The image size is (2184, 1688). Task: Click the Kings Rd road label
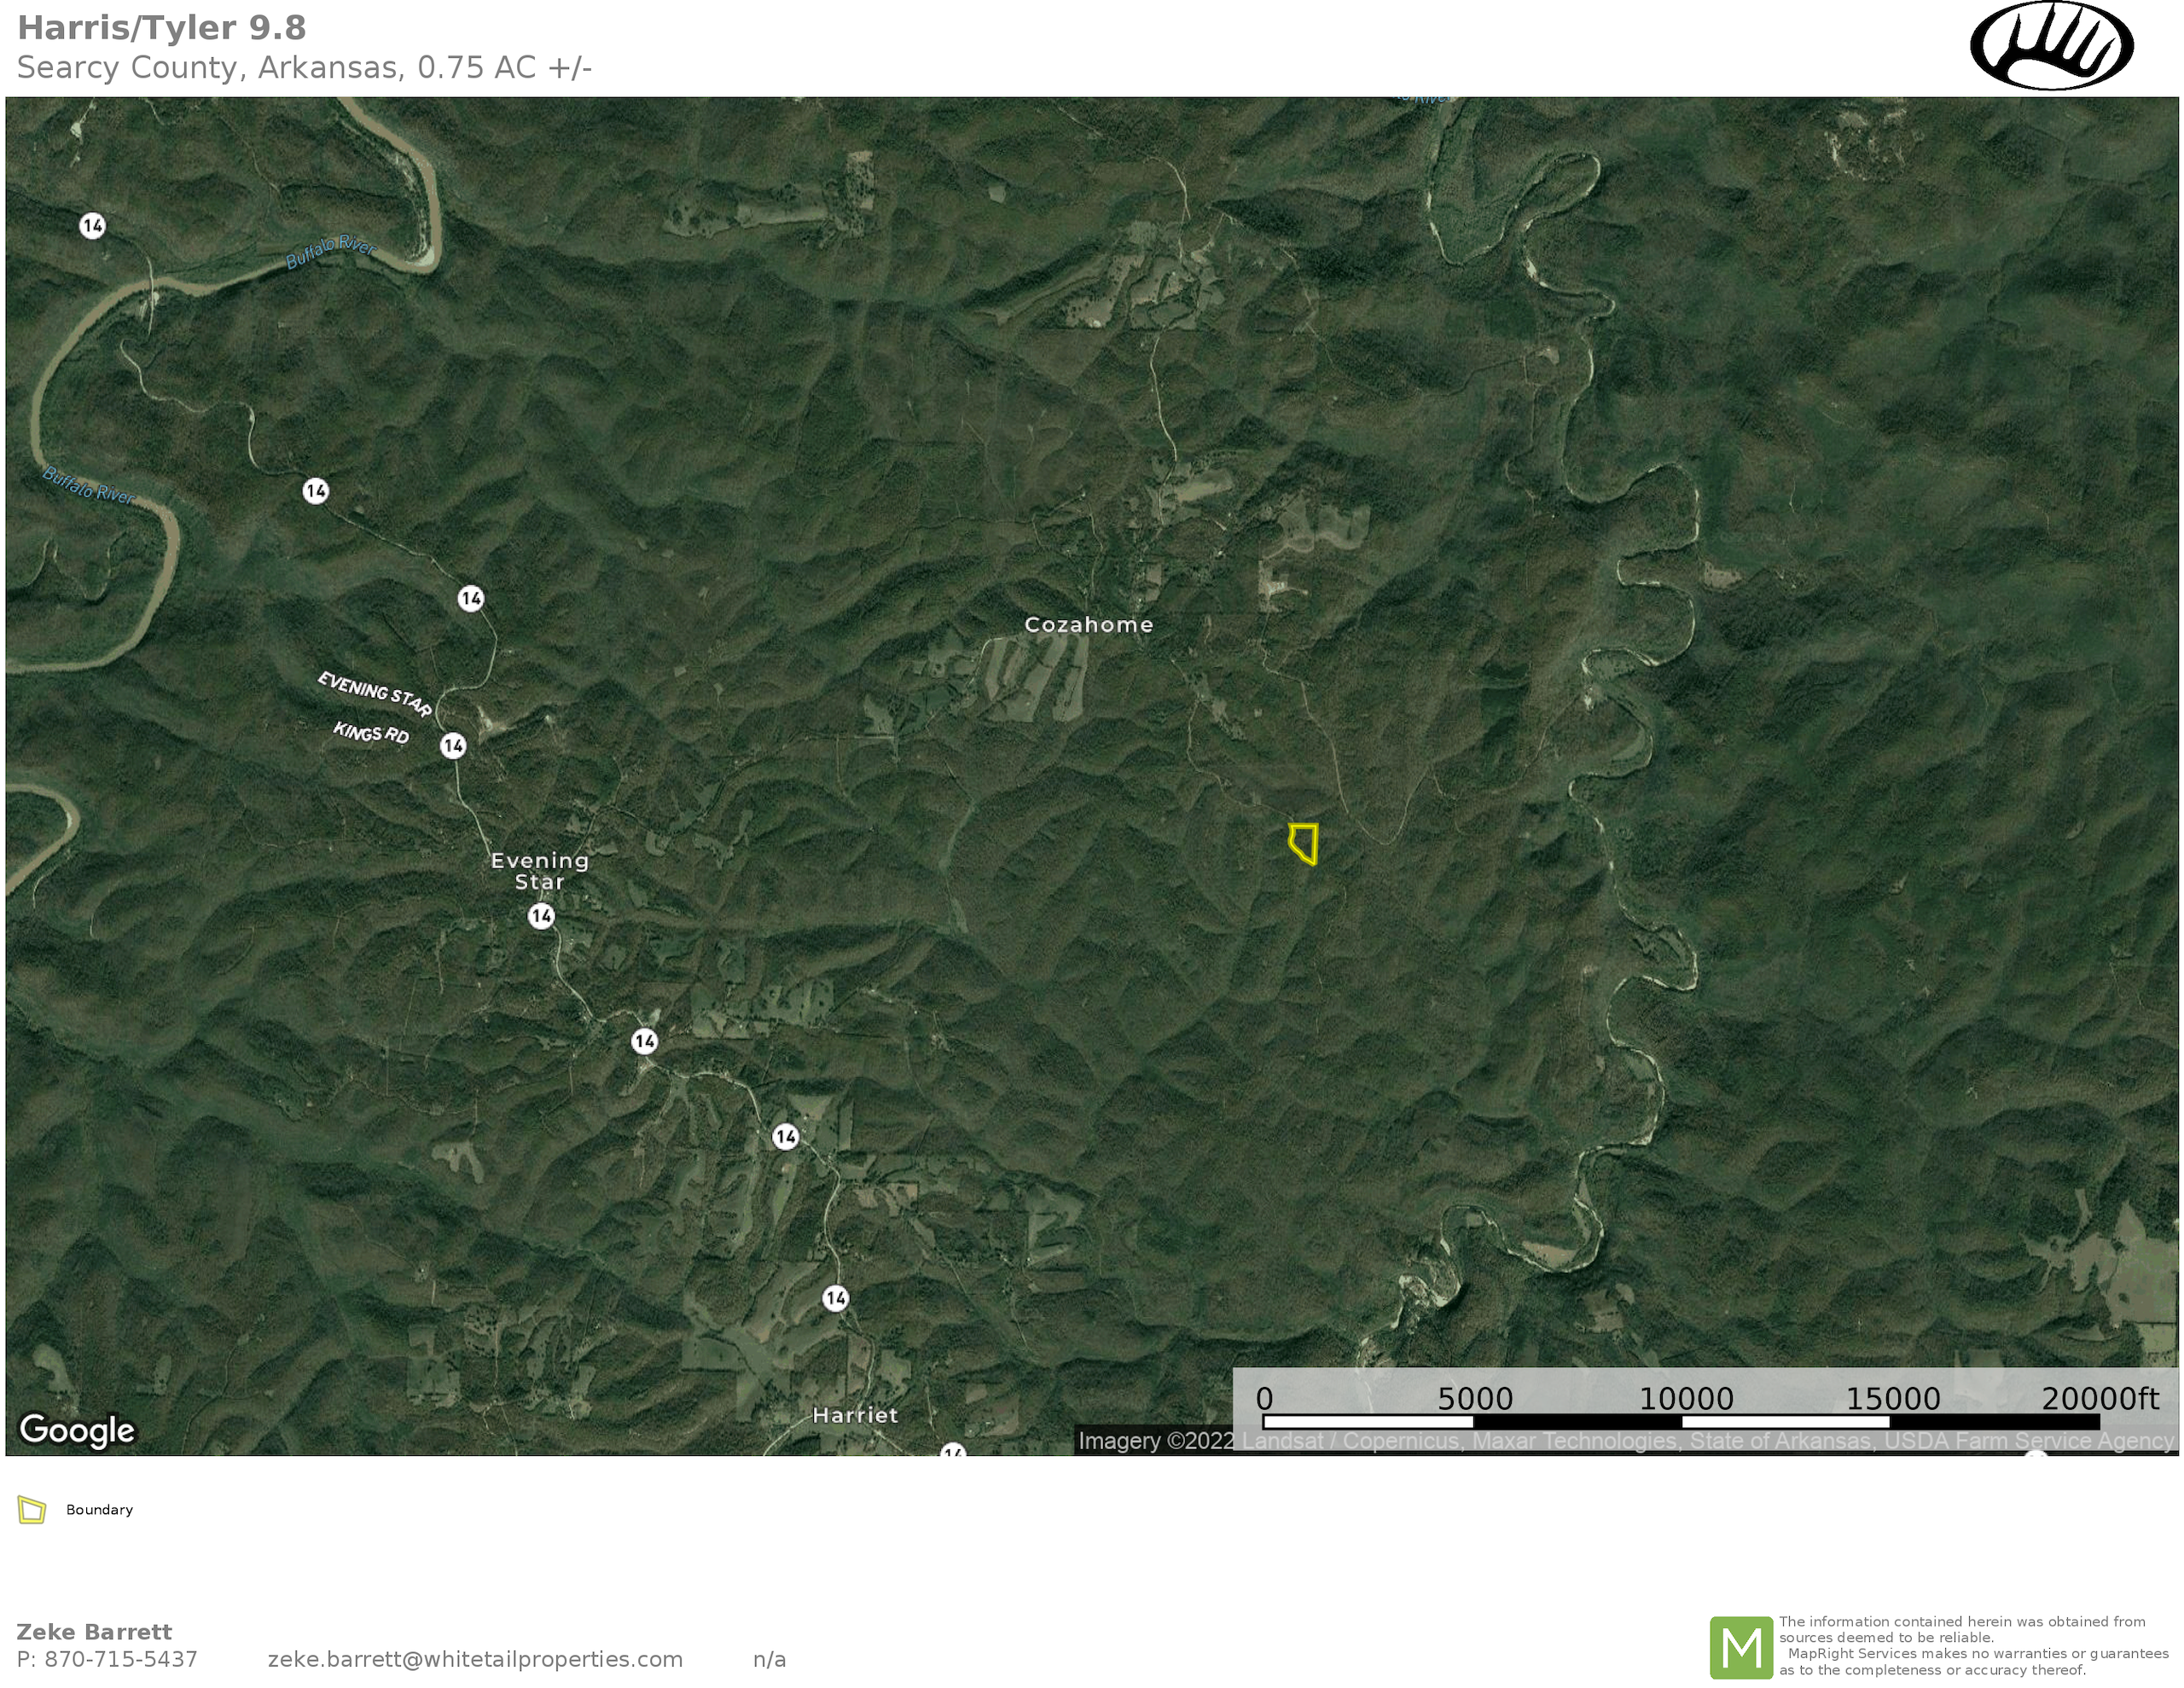(x=371, y=733)
